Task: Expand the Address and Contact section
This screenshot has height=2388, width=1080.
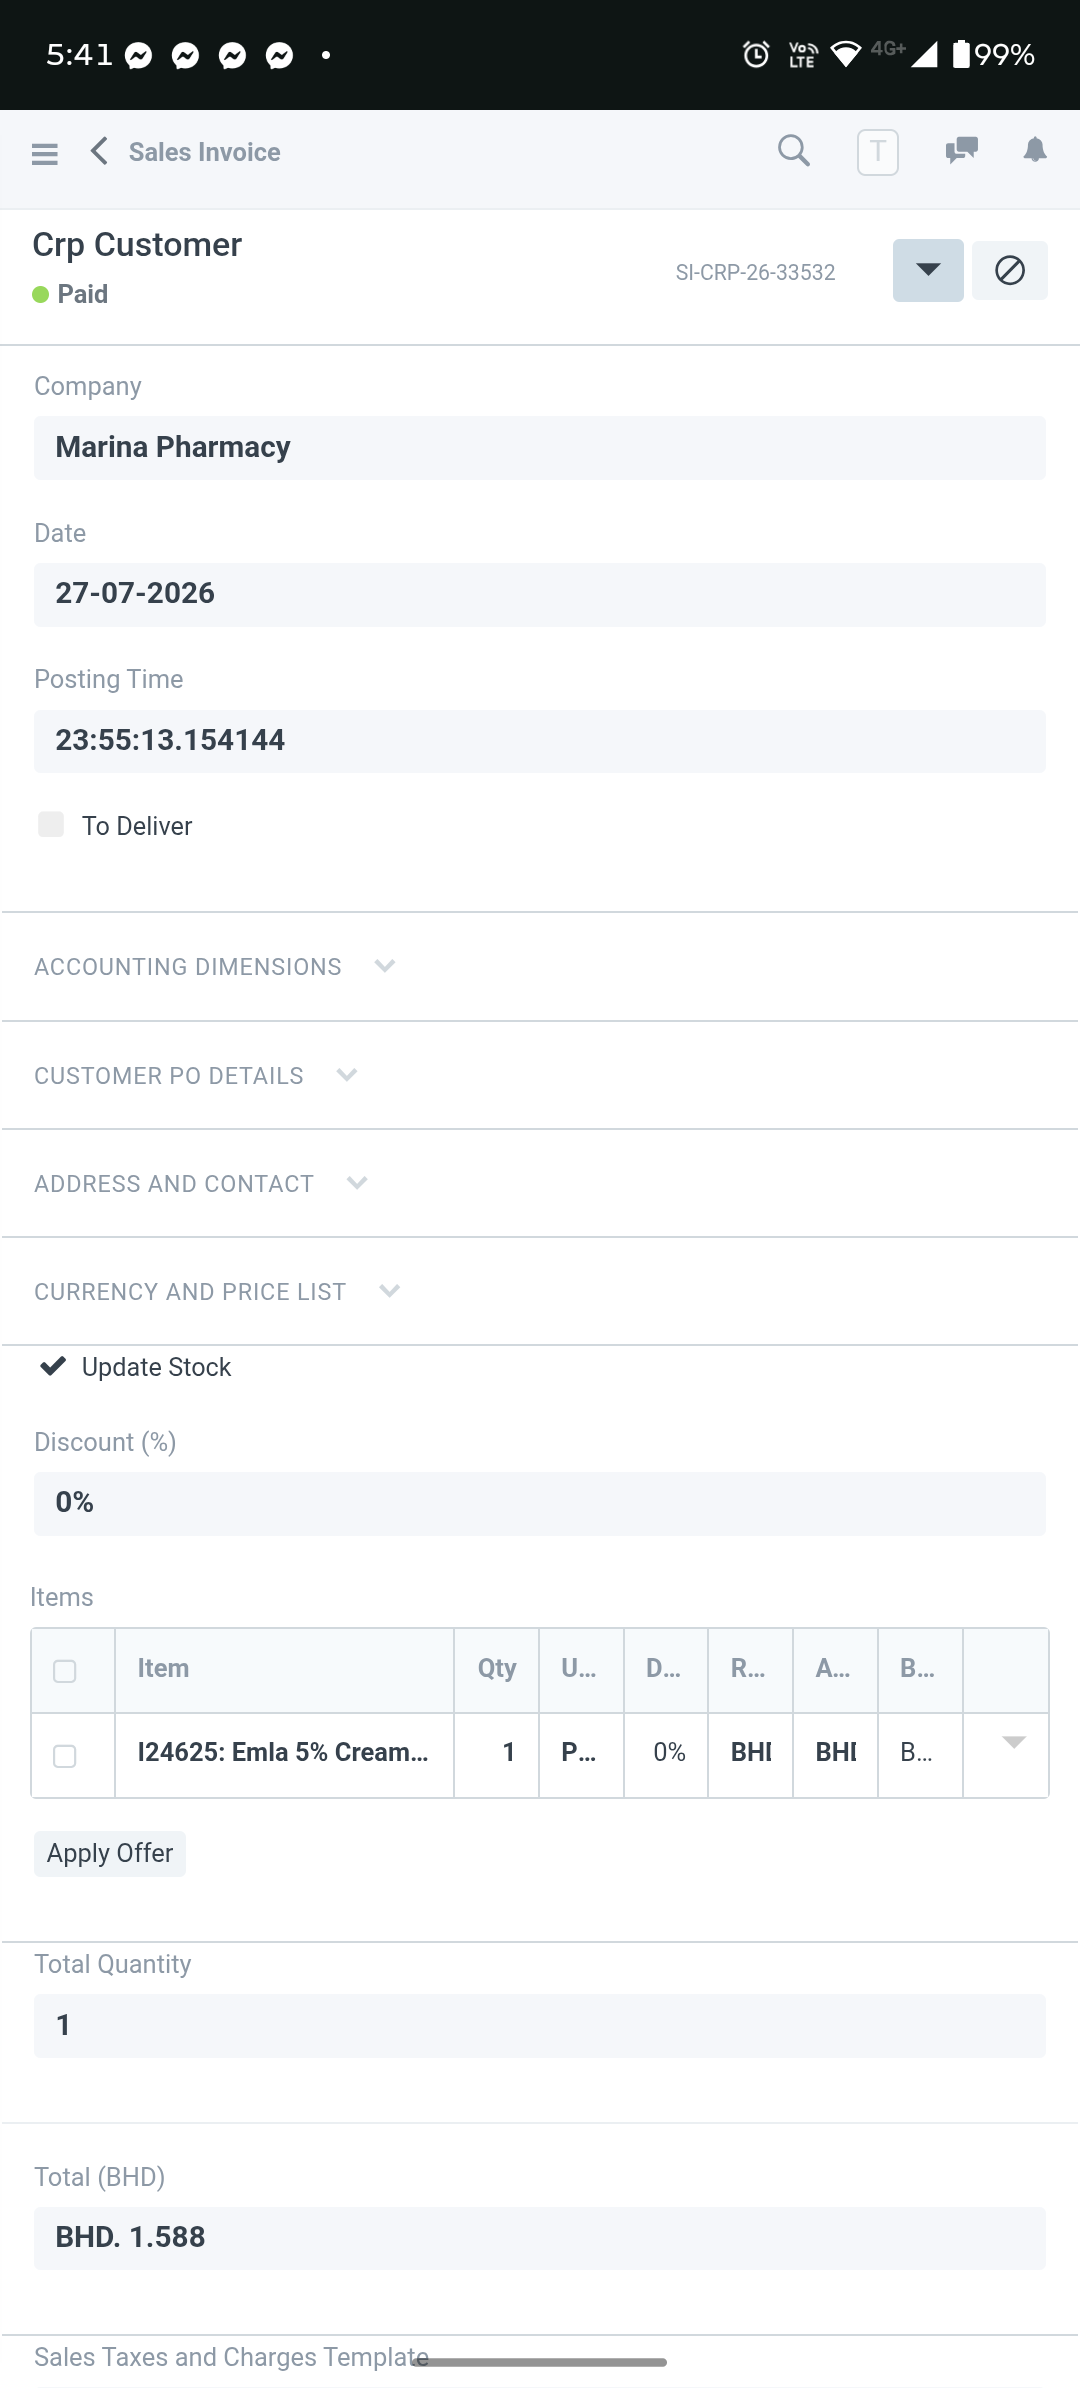Action: tap(201, 1184)
